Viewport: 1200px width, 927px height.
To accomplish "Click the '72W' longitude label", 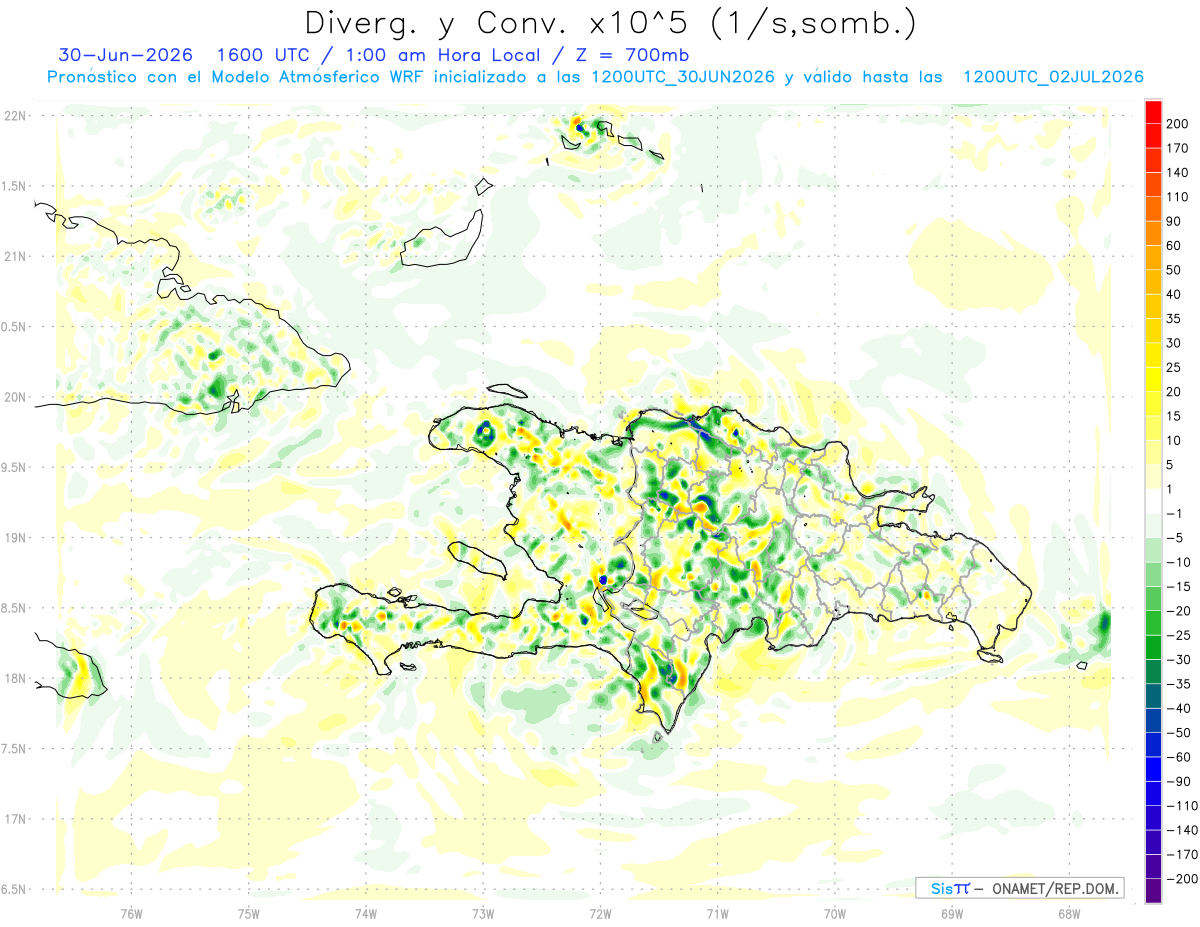I will click(600, 913).
